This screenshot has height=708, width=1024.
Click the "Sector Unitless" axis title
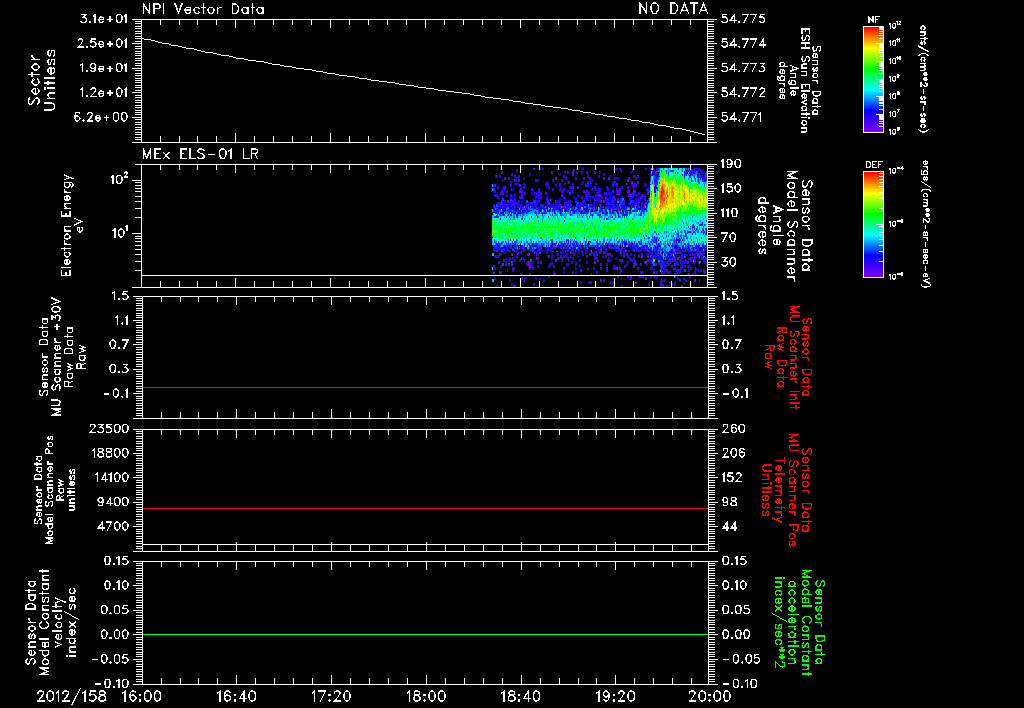tap(42, 80)
